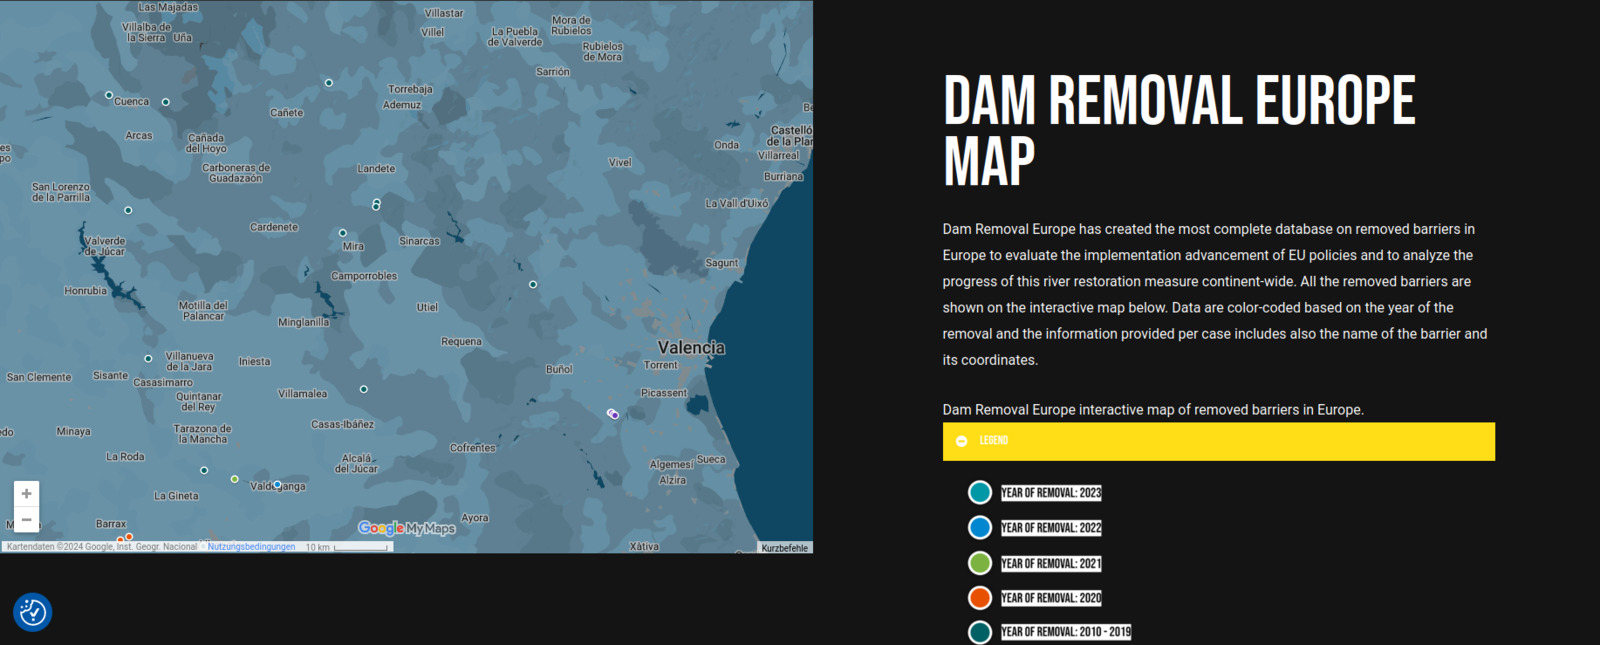This screenshot has height=645, width=1600.
Task: Click the orange 2020 legend color circle
Action: [x=980, y=598]
